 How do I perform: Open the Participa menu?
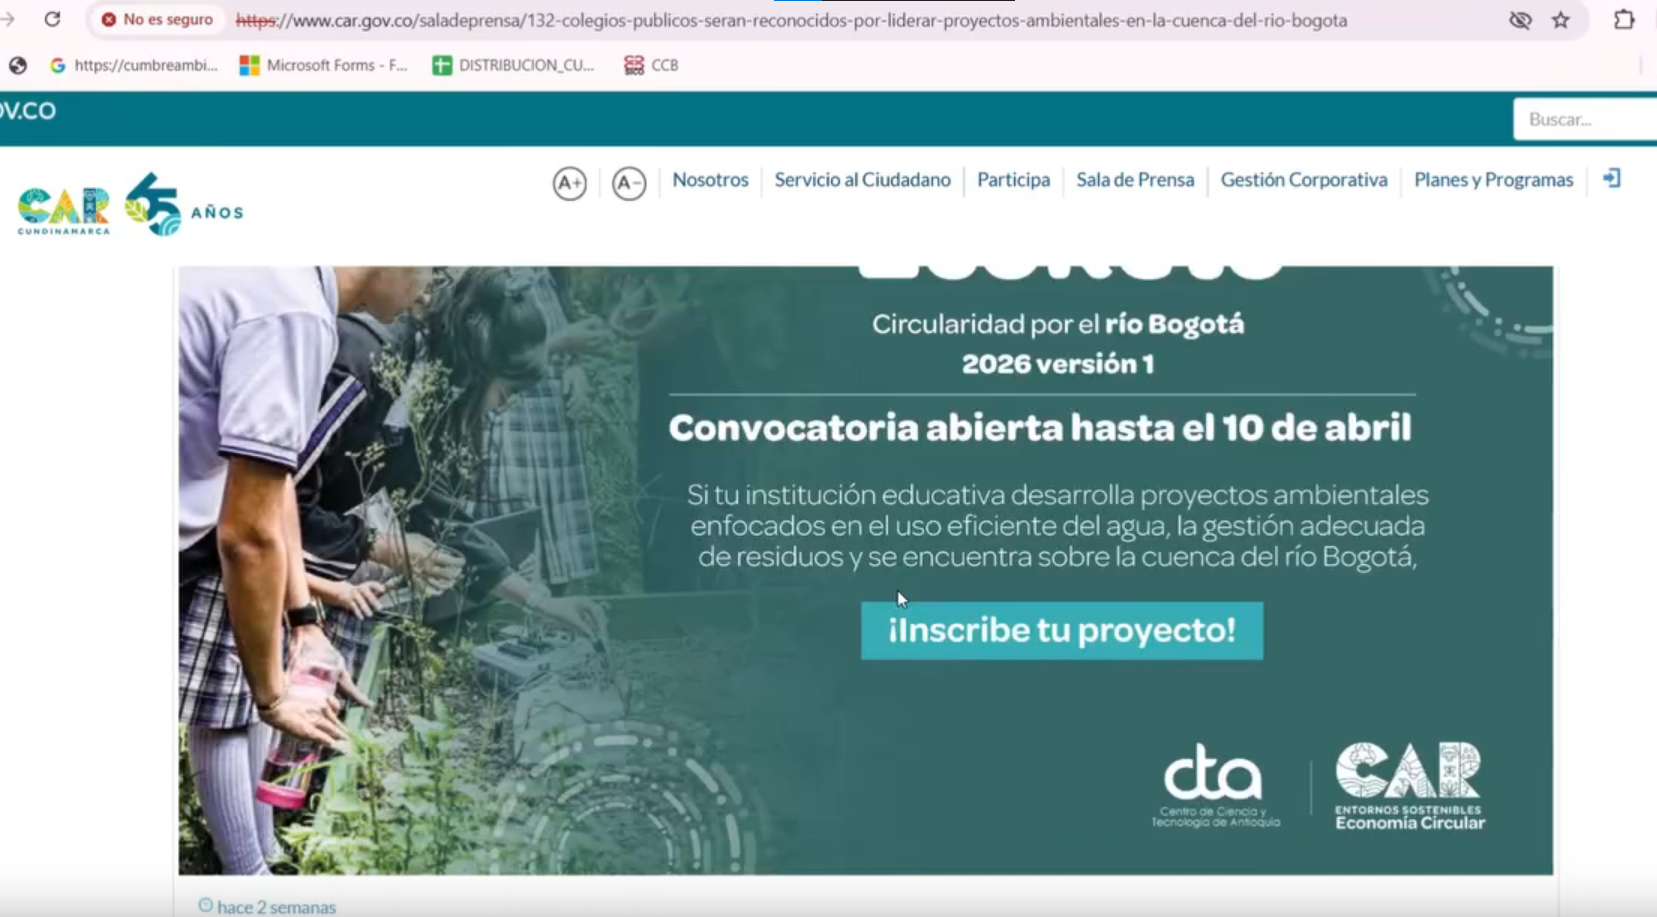(x=1014, y=180)
